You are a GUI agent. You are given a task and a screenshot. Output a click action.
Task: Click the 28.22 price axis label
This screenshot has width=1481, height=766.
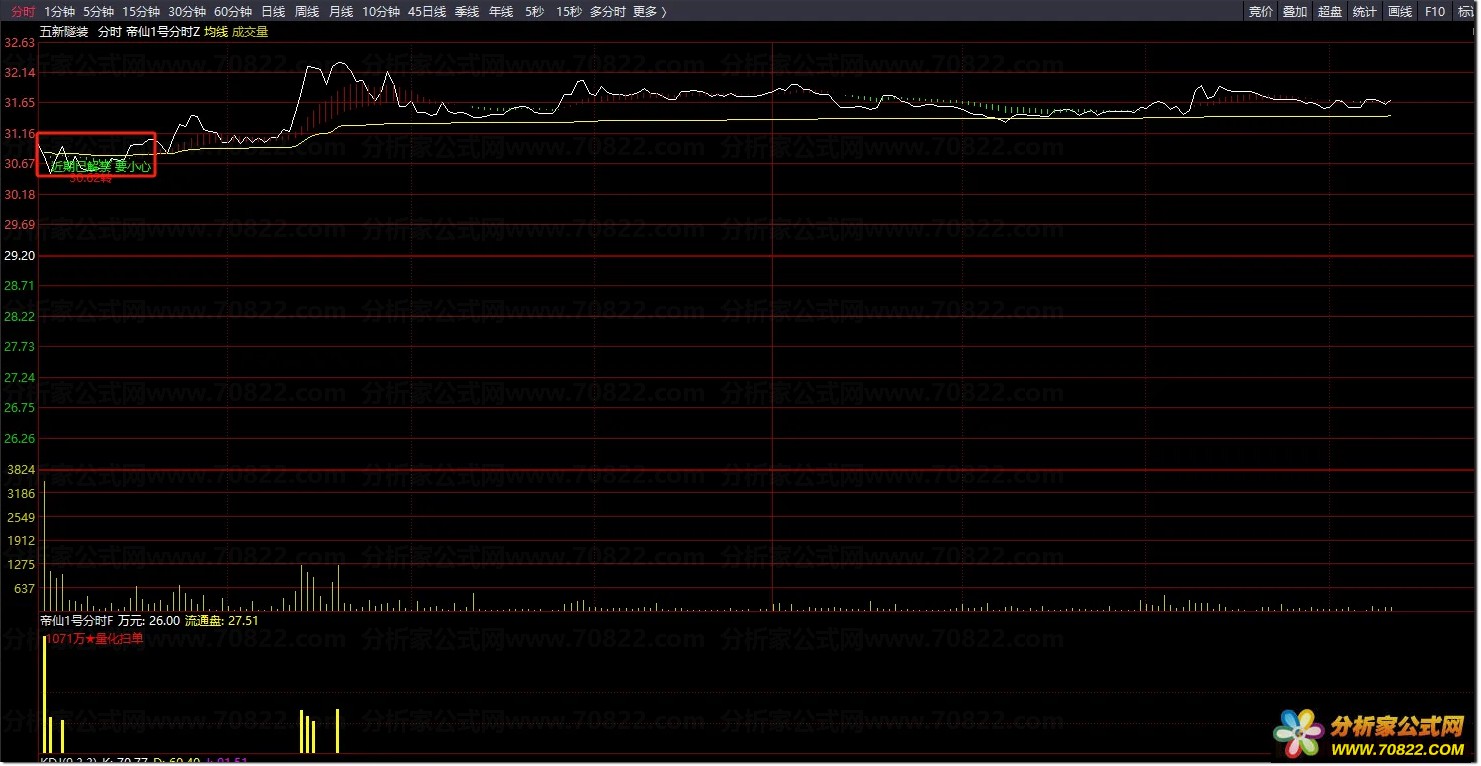[x=20, y=317]
